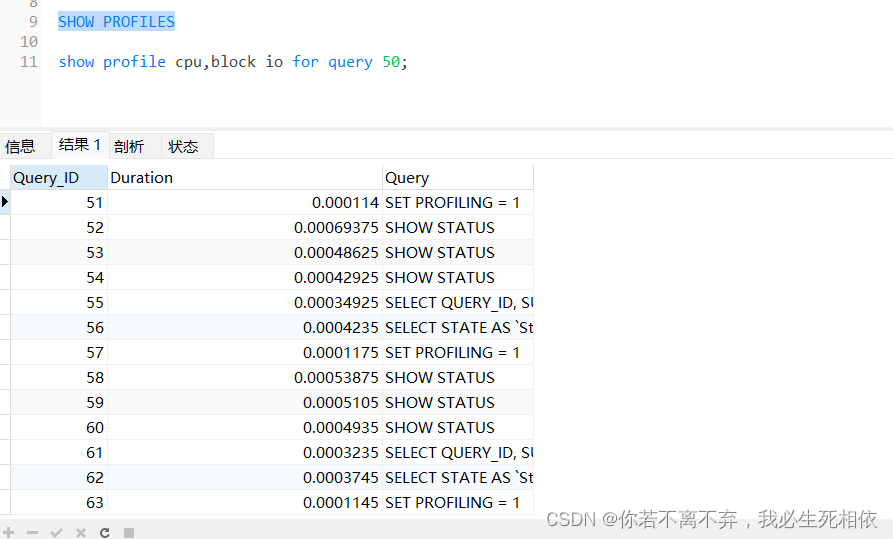Click Duration value 0.00069375
893x539 pixels.
(x=245, y=227)
